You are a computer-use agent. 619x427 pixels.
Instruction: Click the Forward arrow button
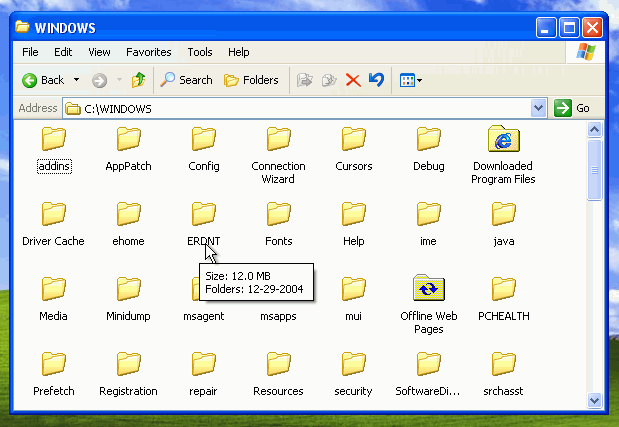point(99,81)
